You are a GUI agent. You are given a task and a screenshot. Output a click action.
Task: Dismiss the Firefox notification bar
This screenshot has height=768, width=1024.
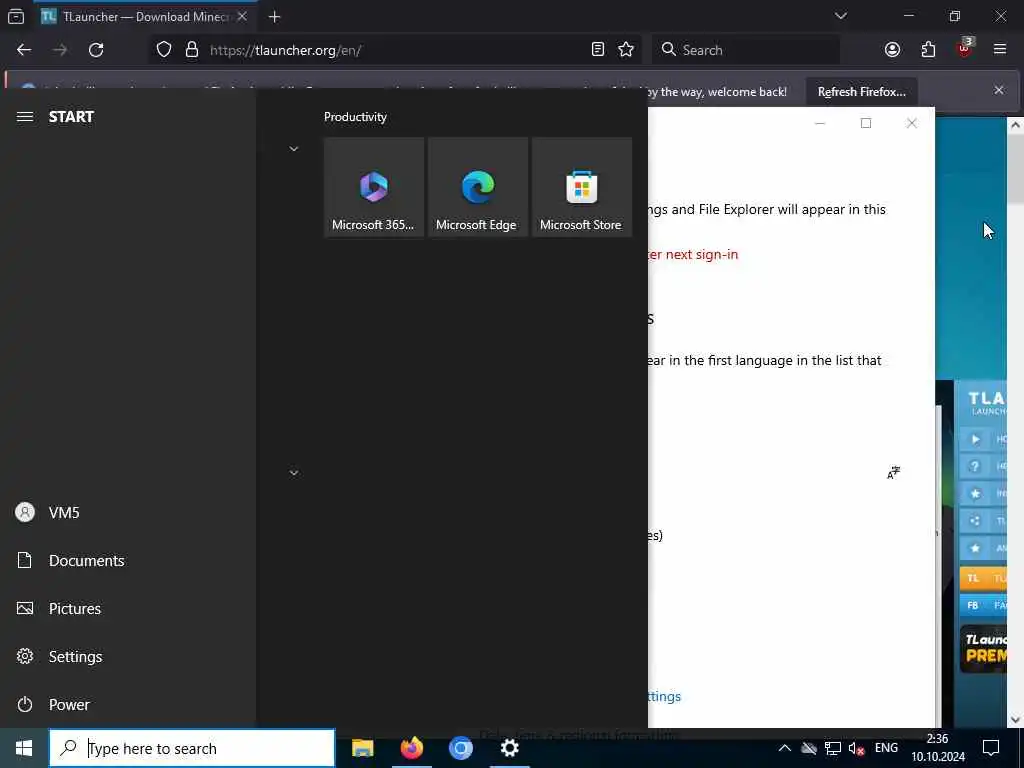point(999,91)
